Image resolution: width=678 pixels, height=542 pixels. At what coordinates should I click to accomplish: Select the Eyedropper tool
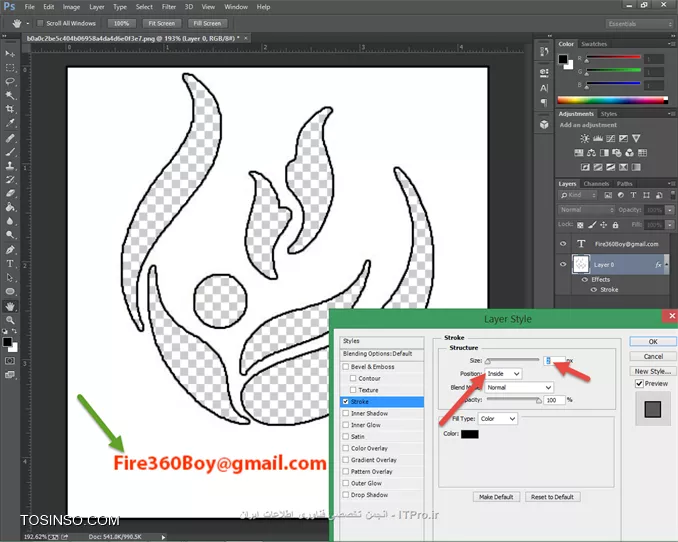(10, 123)
